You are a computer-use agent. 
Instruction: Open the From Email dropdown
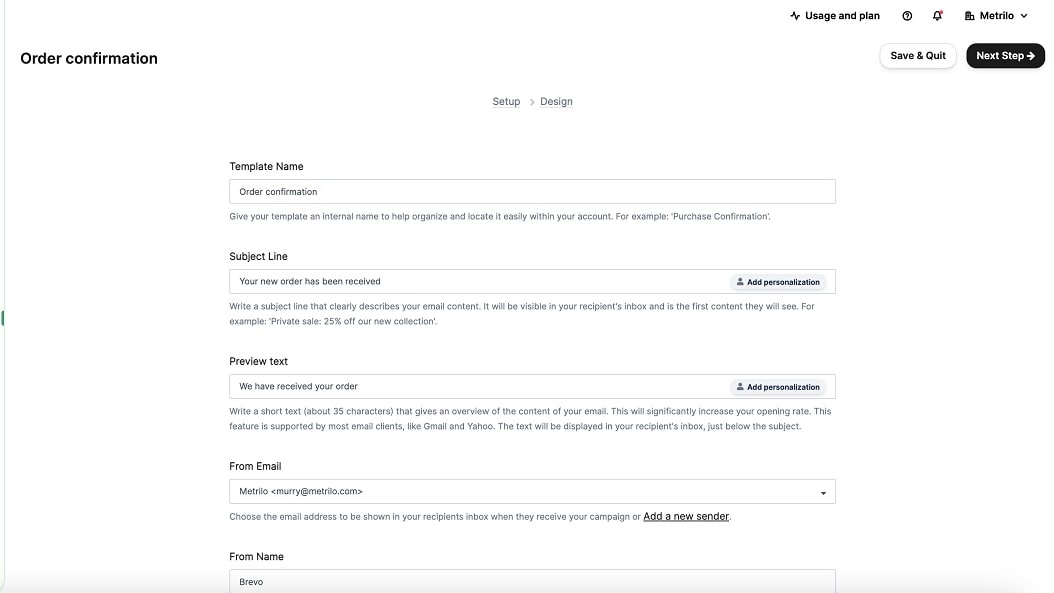click(532, 491)
